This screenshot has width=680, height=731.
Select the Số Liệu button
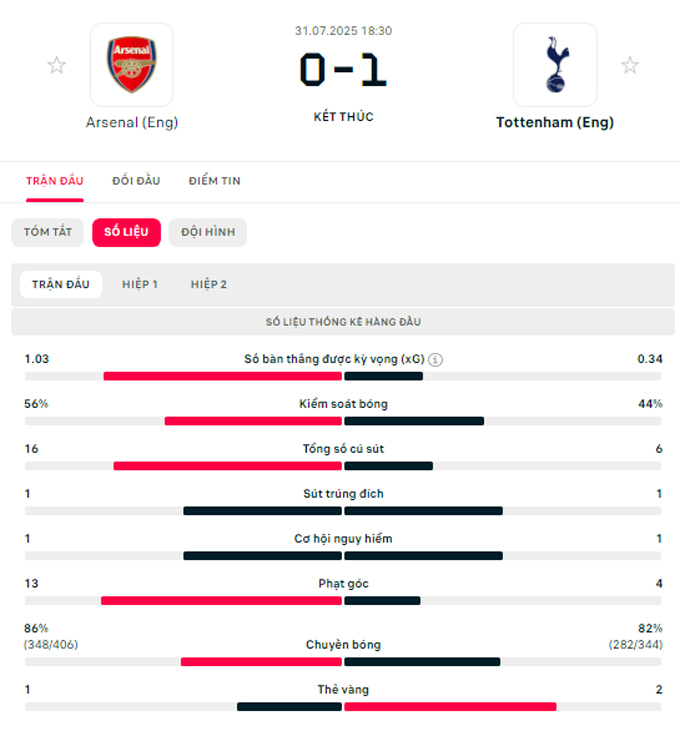click(x=126, y=232)
